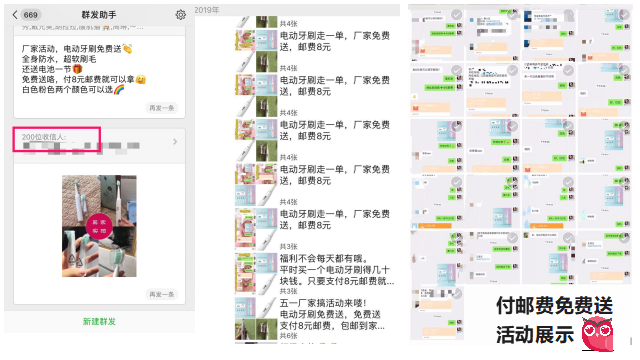Select the line 全身防水，超软刷毛
This screenshot has height=360, width=640.
59,59
